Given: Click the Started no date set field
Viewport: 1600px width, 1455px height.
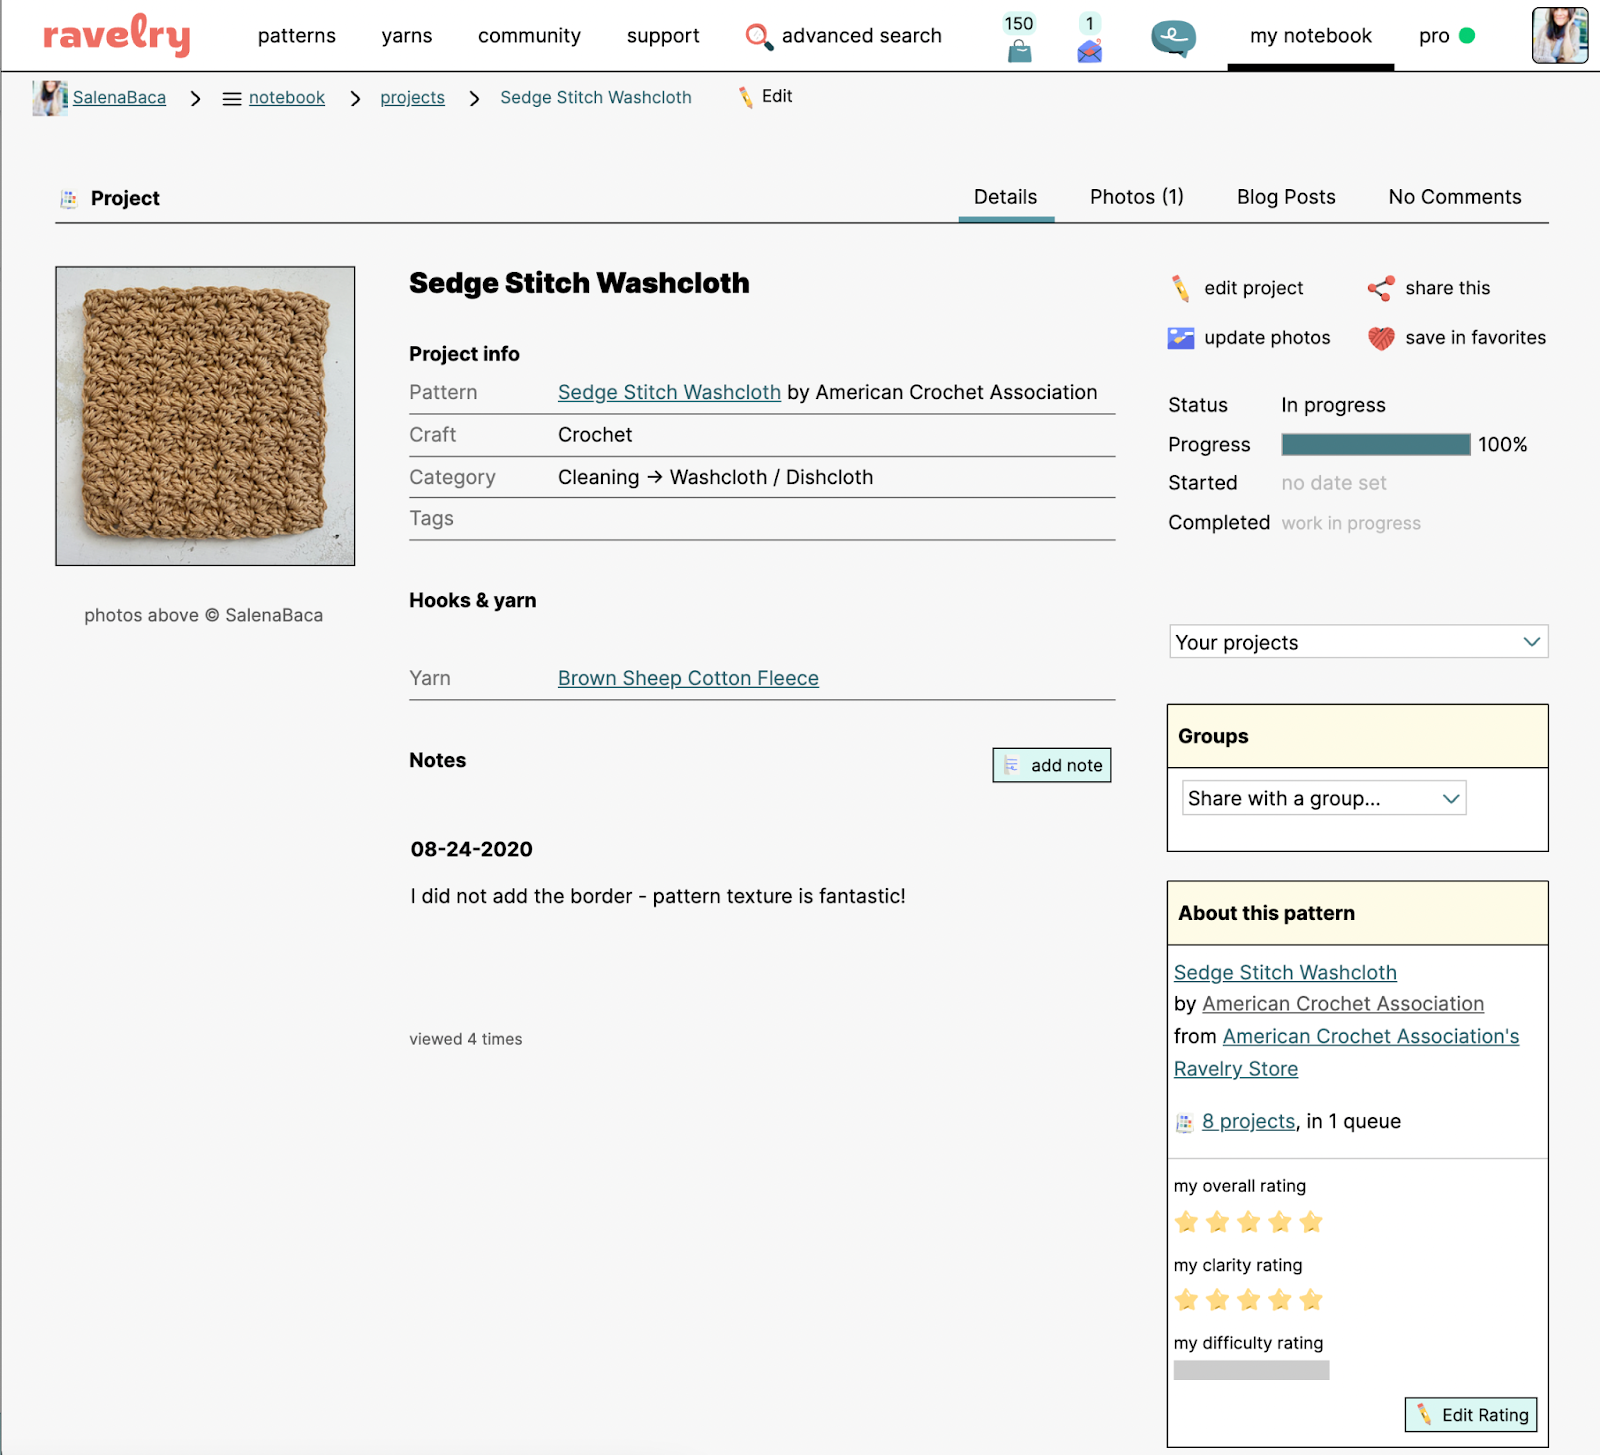Looking at the screenshot, I should [x=1334, y=484].
